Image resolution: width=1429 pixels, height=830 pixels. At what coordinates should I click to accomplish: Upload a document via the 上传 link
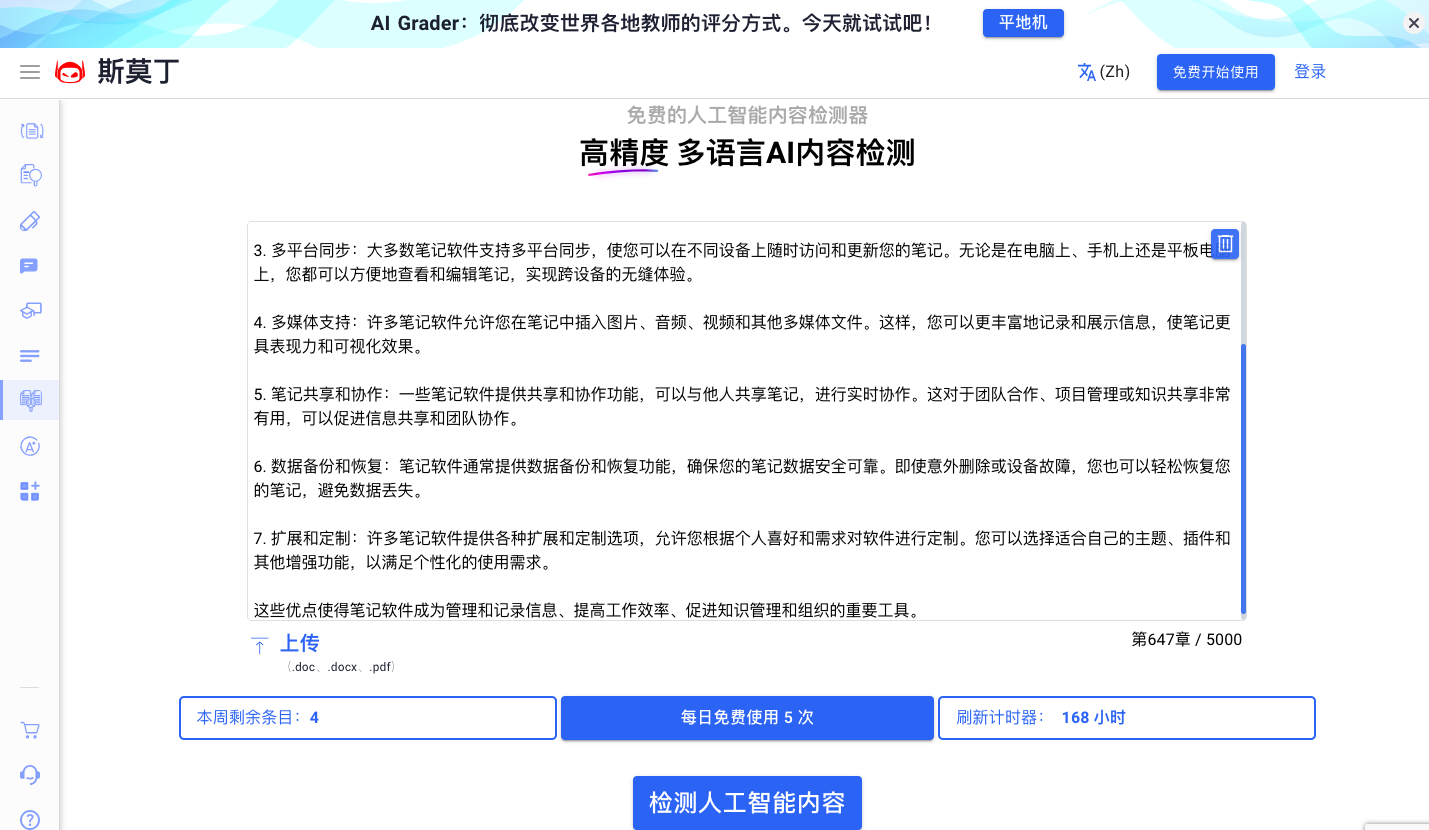click(299, 642)
